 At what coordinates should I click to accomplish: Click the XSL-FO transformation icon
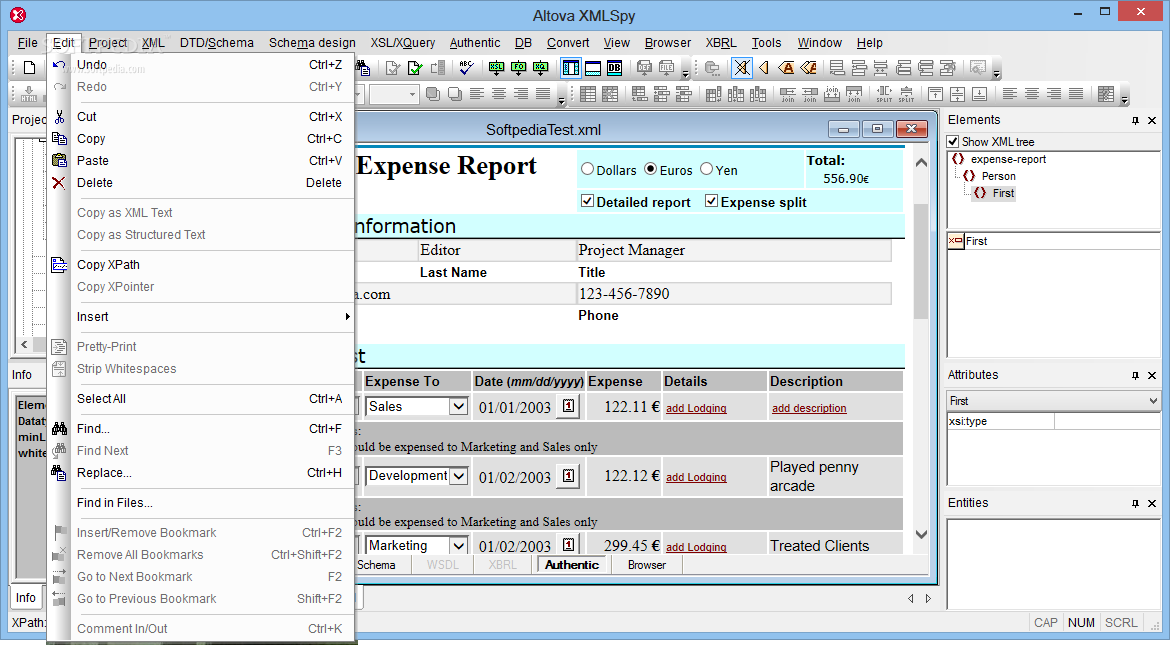pyautogui.click(x=519, y=68)
